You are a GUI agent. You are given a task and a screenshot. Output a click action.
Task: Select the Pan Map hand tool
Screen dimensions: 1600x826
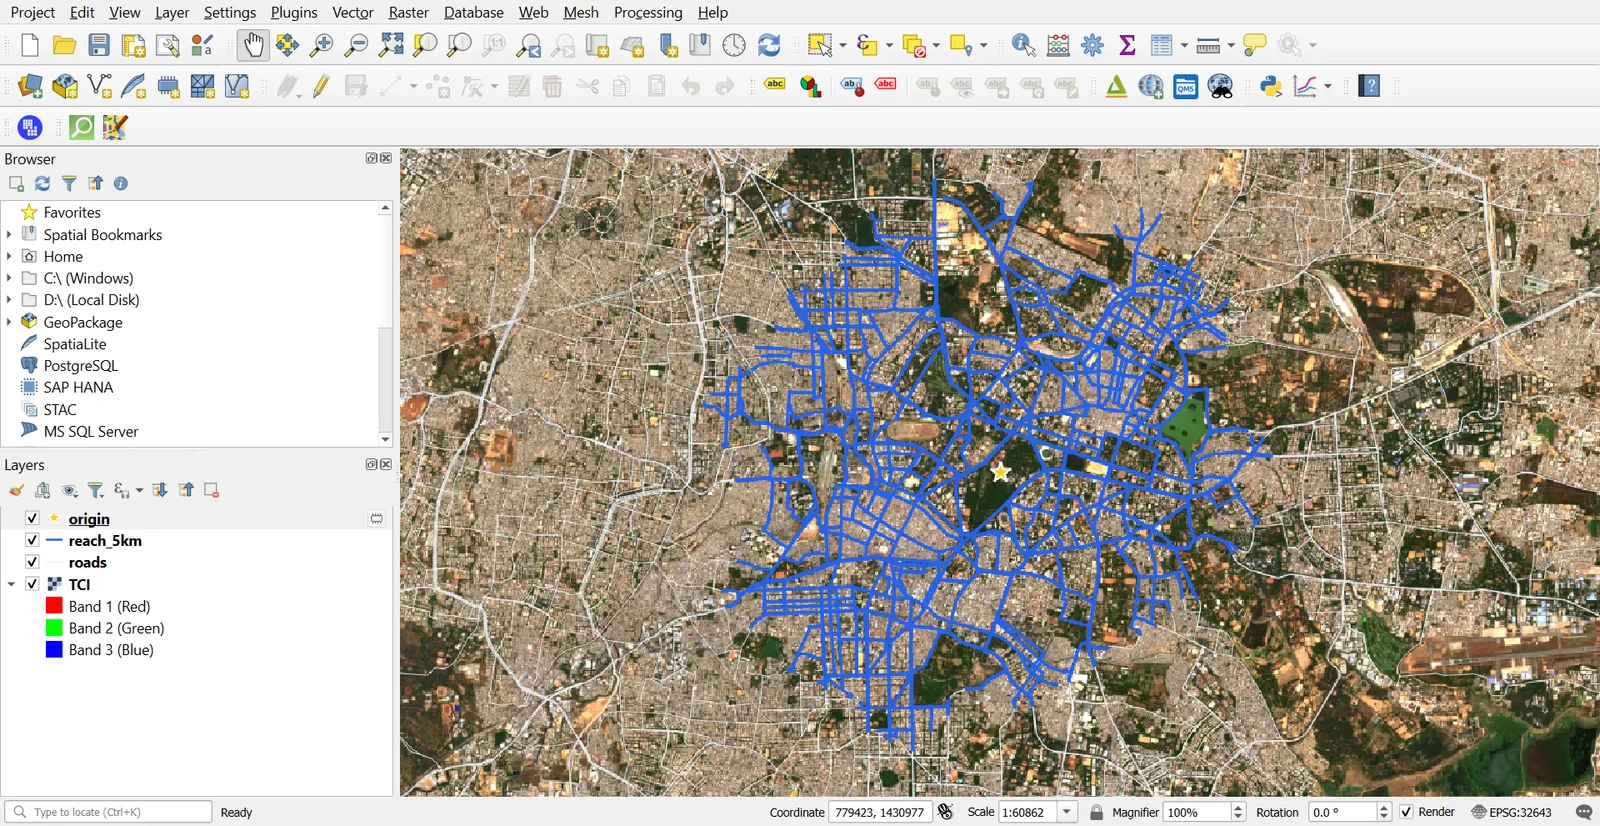pos(253,45)
